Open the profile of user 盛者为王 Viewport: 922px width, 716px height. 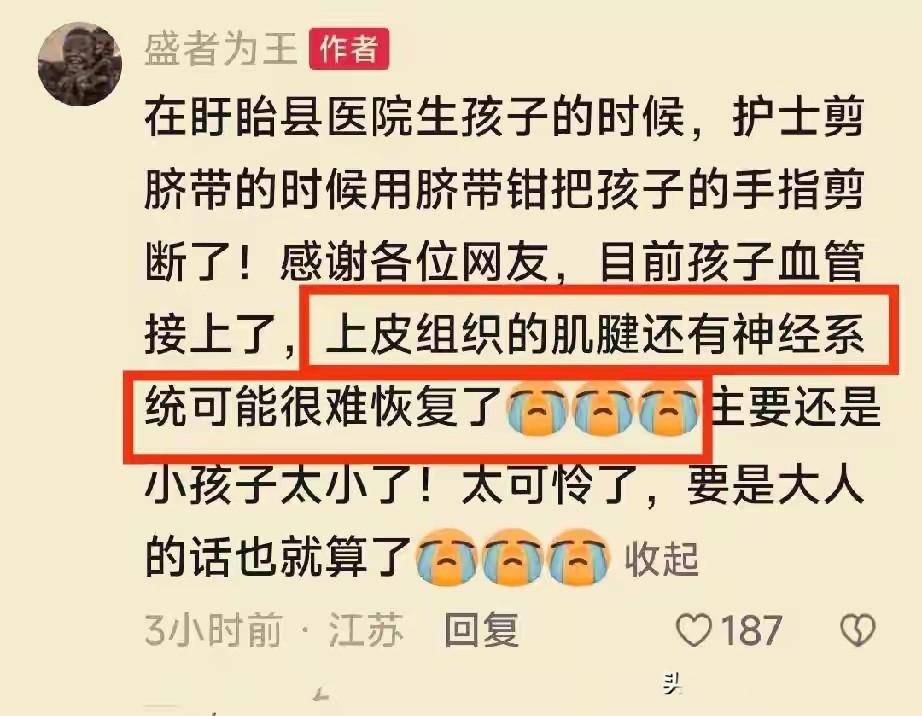pos(222,48)
